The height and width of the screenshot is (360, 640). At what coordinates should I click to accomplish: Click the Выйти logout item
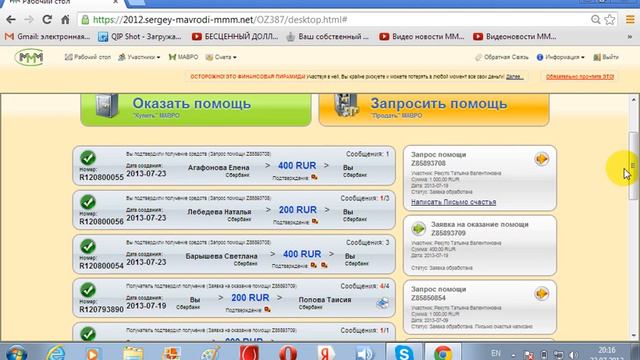coord(606,57)
